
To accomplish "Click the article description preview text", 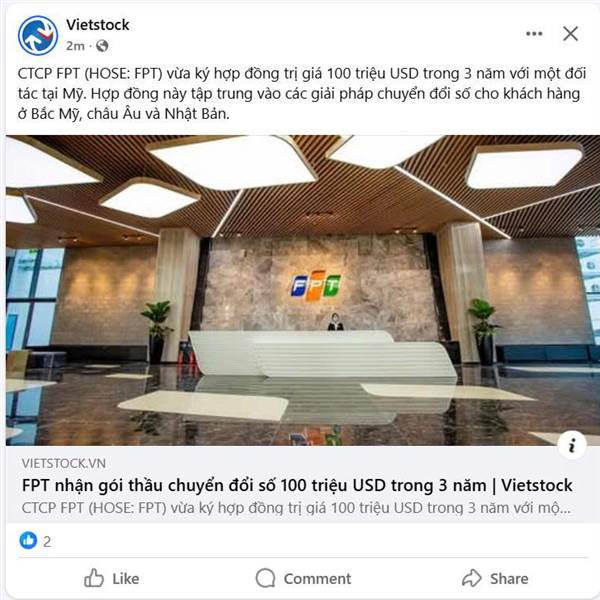I will (296, 508).
